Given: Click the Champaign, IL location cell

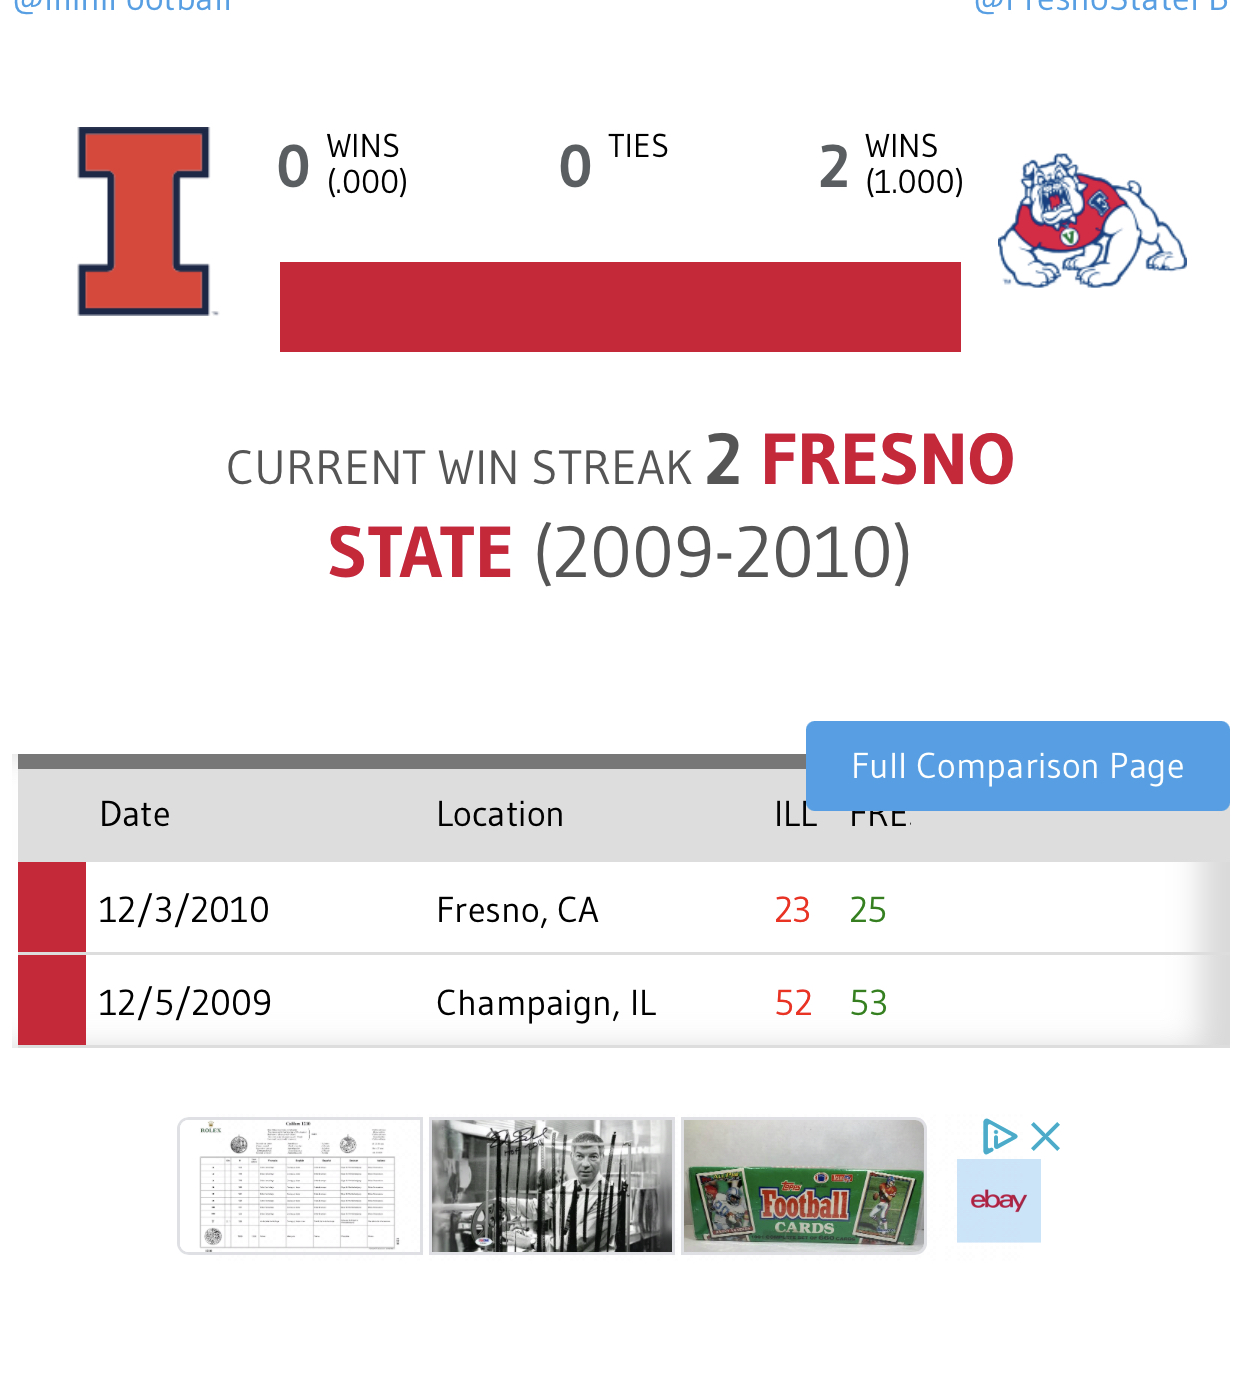Looking at the screenshot, I should point(546,1003).
